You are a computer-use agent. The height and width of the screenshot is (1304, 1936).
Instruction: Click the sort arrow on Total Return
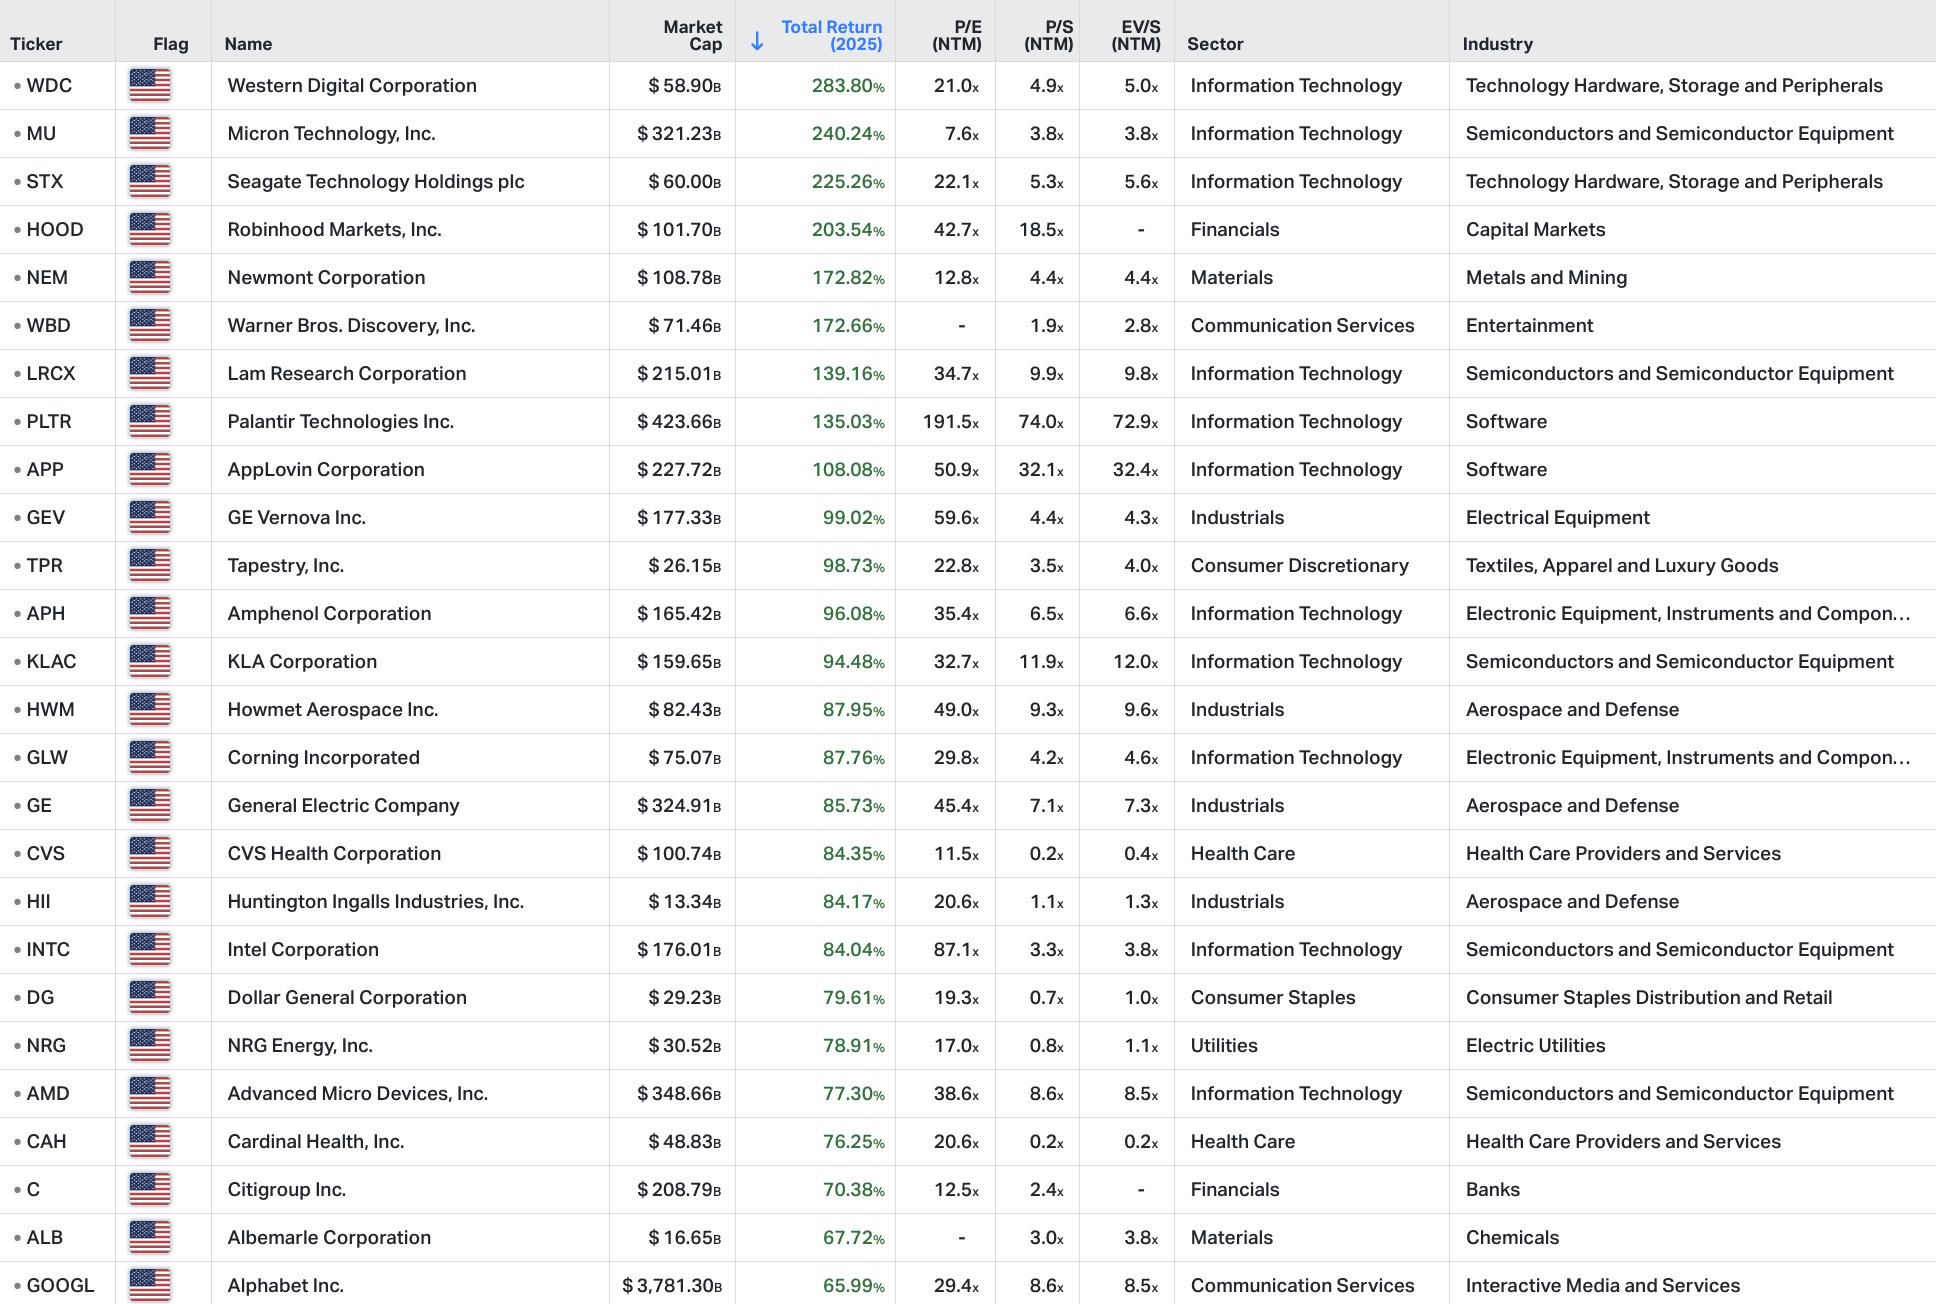click(757, 41)
